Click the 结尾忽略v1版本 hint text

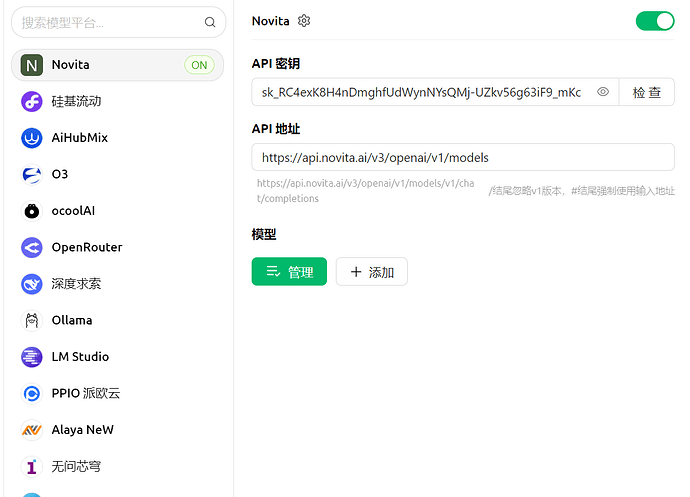pyautogui.click(x=581, y=191)
